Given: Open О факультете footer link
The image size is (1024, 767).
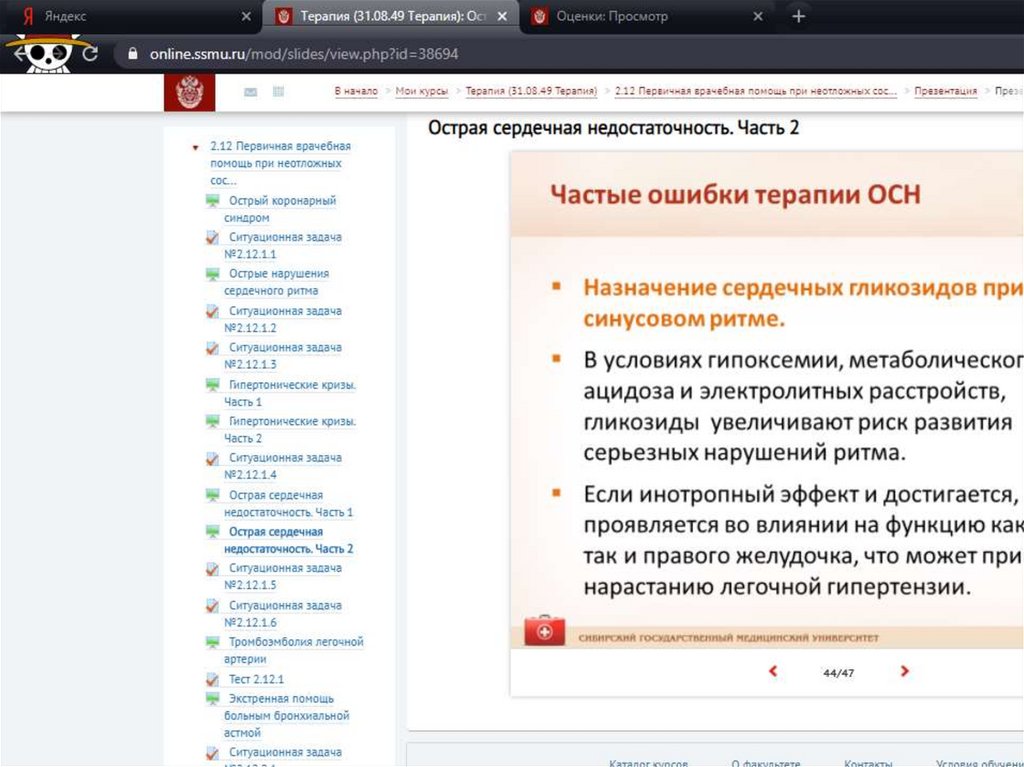Looking at the screenshot, I should 765,762.
